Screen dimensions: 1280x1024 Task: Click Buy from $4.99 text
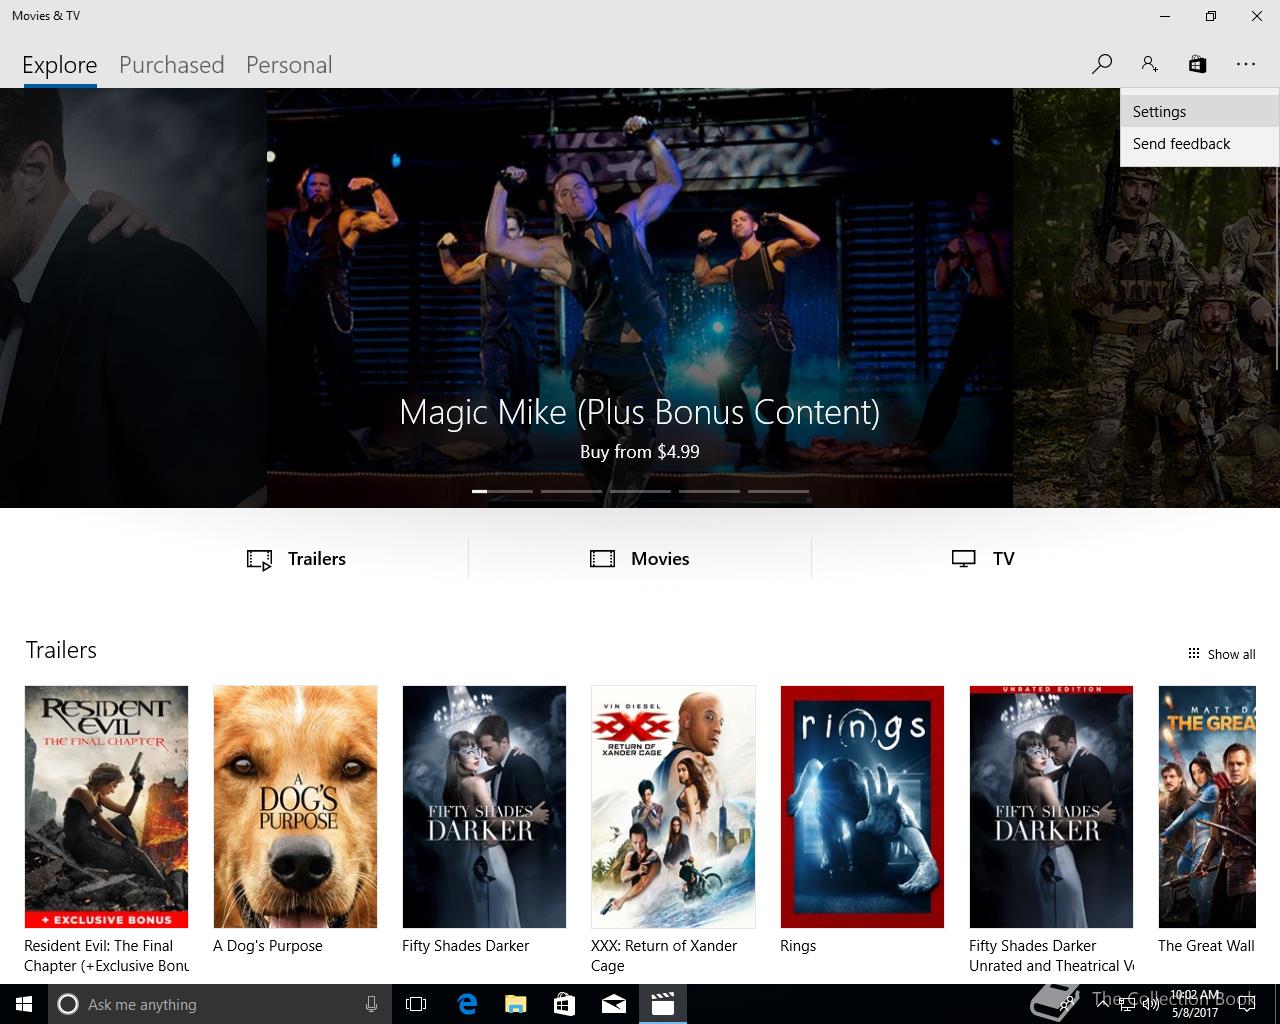coord(640,452)
